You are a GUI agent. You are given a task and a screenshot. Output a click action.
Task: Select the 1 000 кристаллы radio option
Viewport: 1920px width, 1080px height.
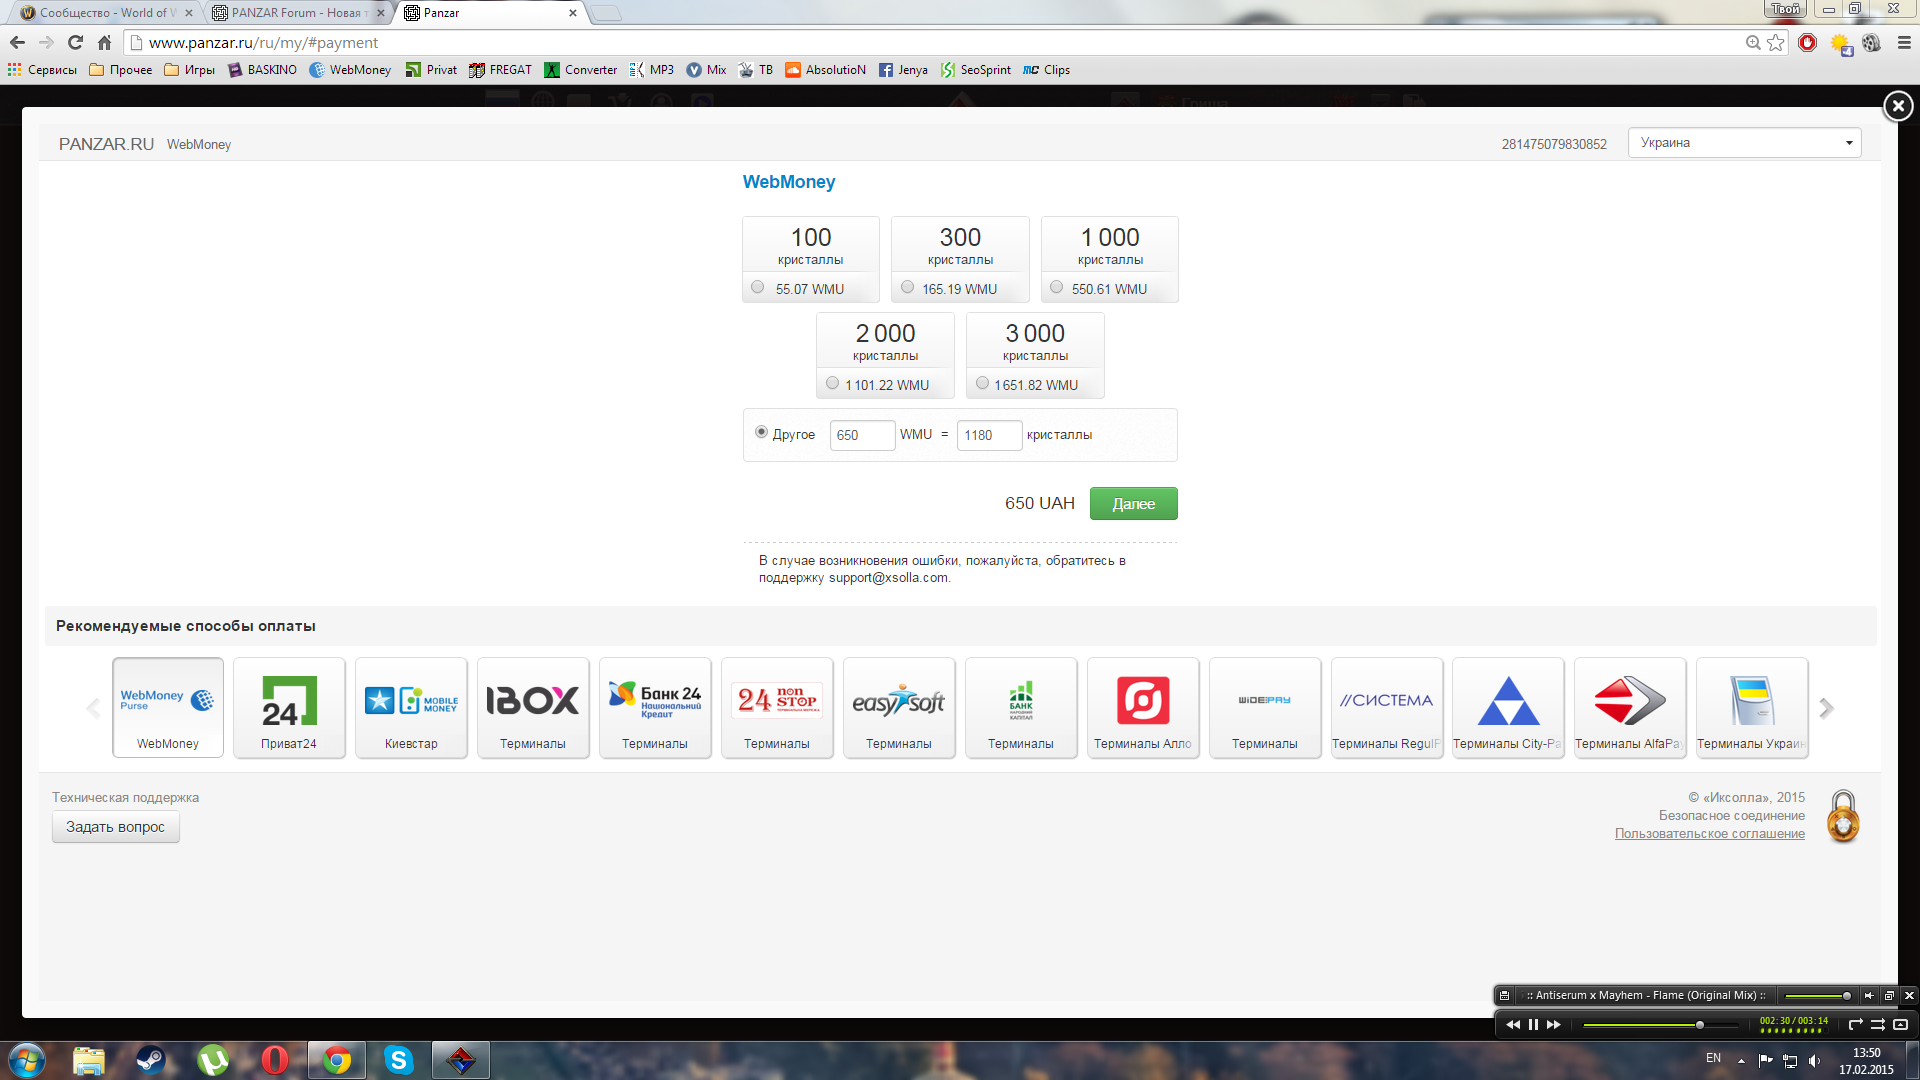click(x=1057, y=287)
